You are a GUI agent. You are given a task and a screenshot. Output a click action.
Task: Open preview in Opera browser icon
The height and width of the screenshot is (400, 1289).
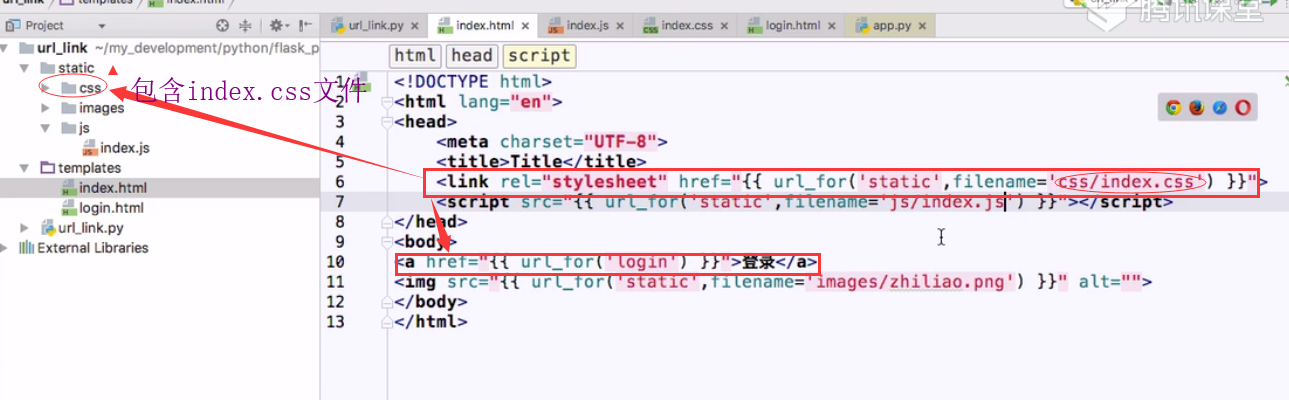[x=1242, y=108]
